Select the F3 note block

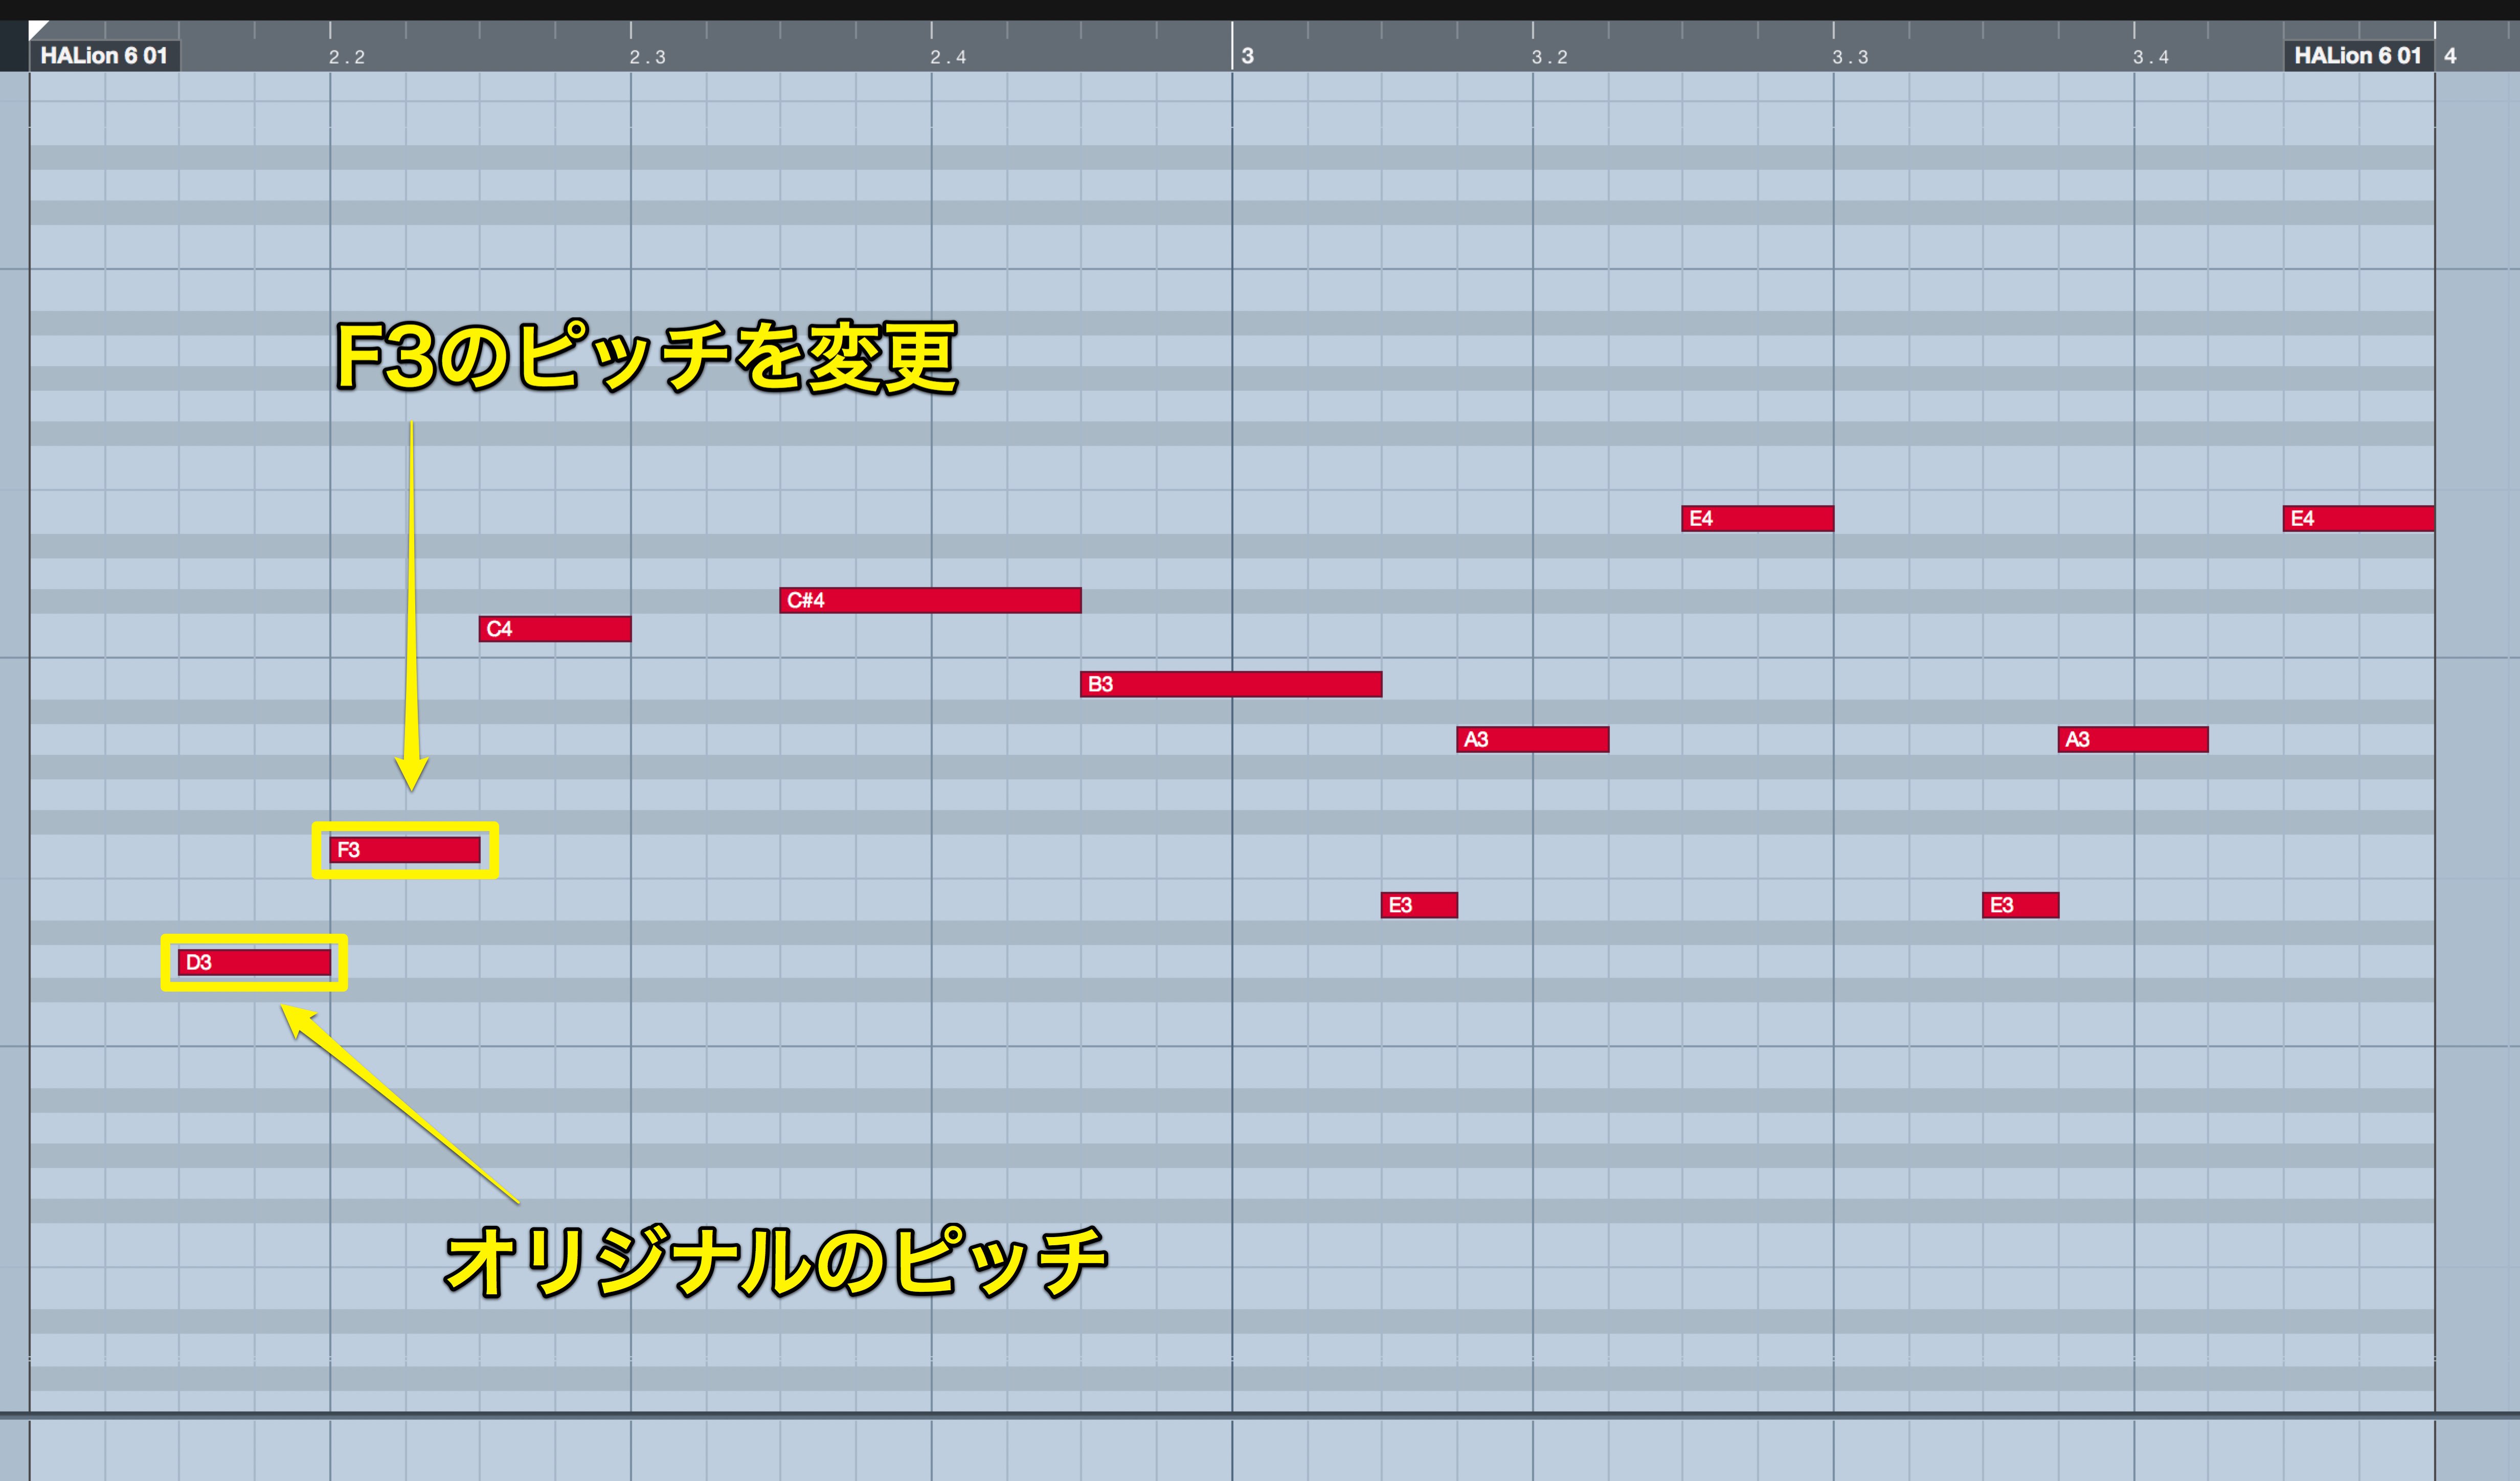[x=405, y=850]
